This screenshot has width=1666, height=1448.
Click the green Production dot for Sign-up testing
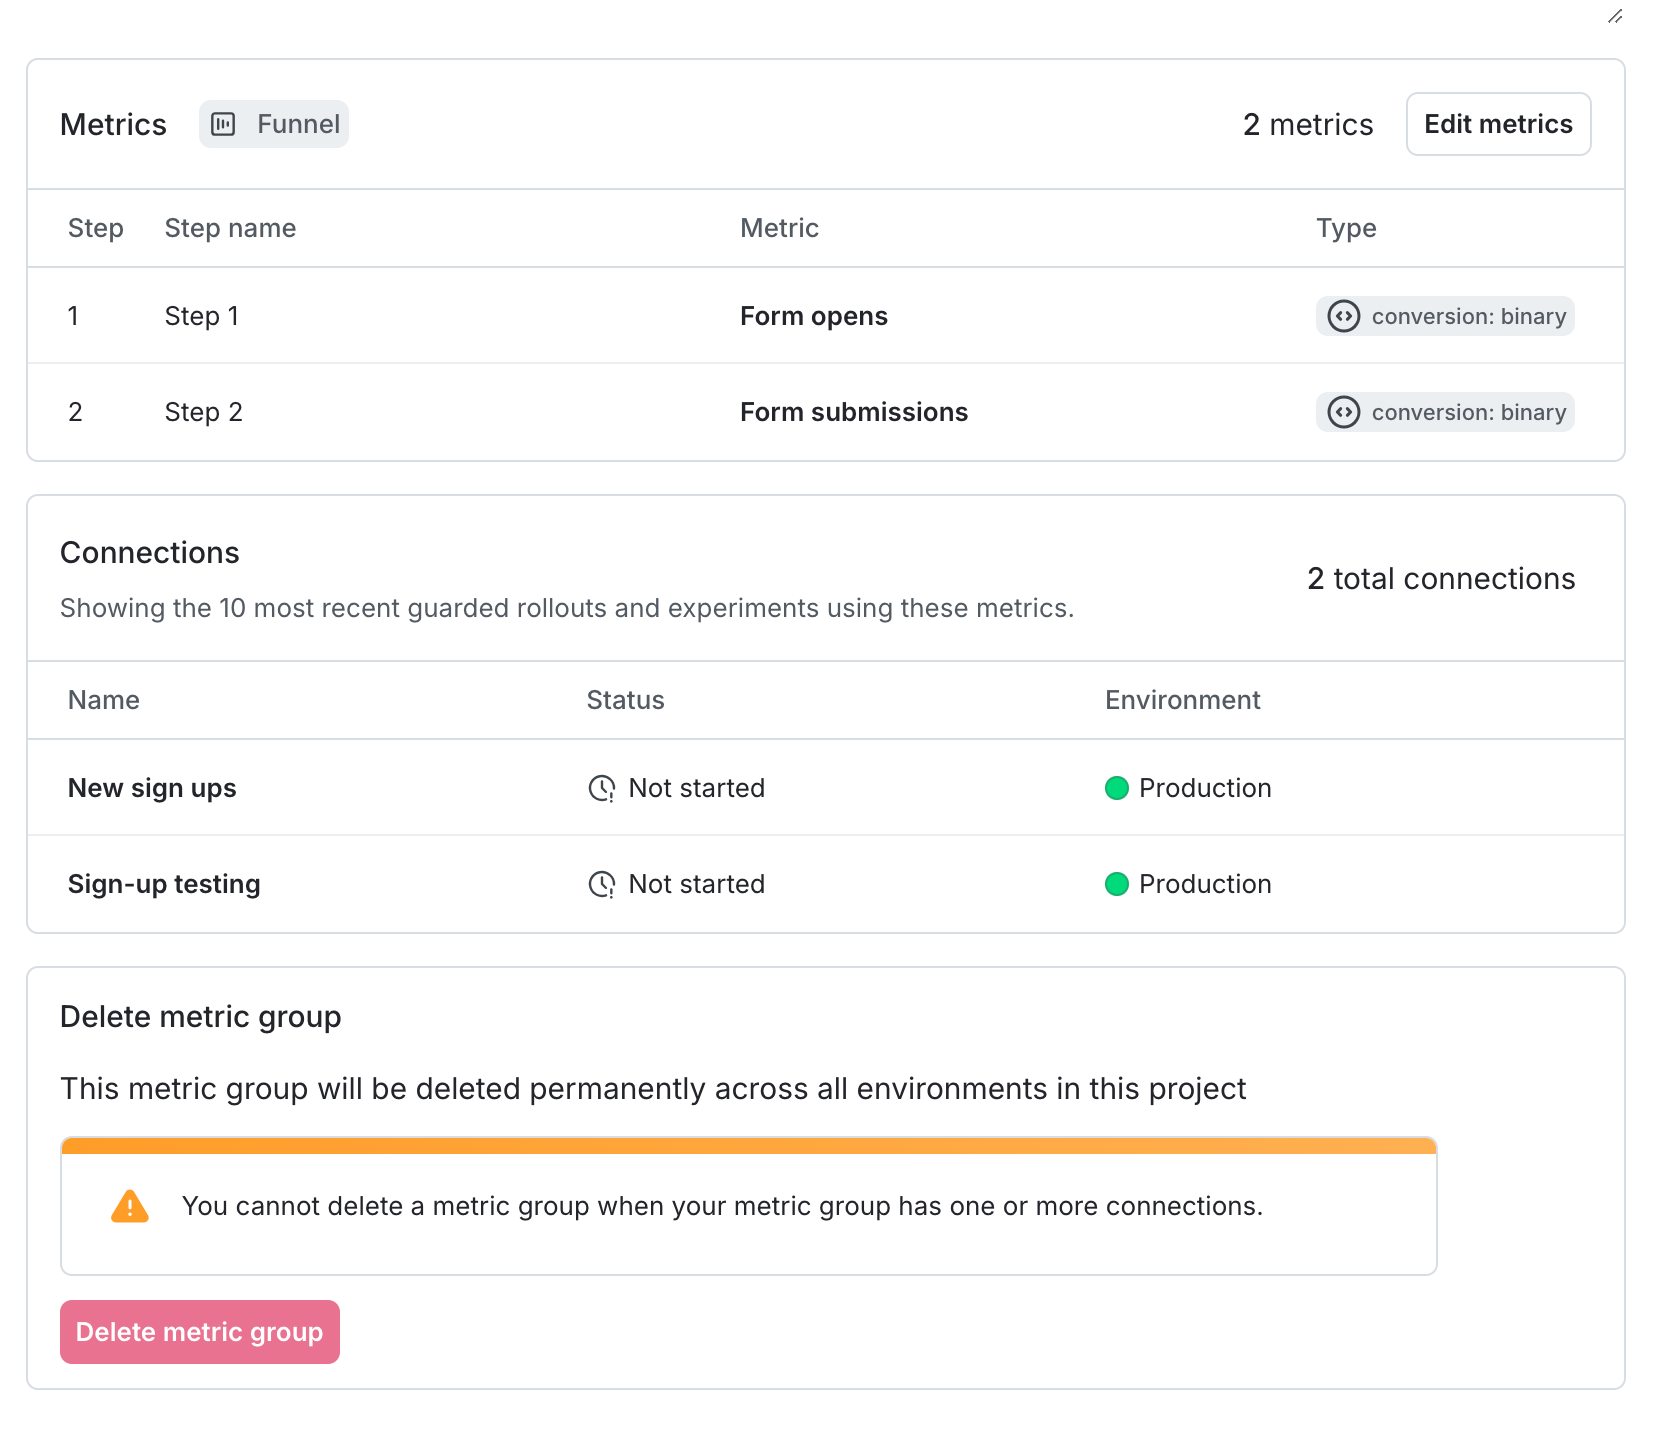coord(1117,884)
